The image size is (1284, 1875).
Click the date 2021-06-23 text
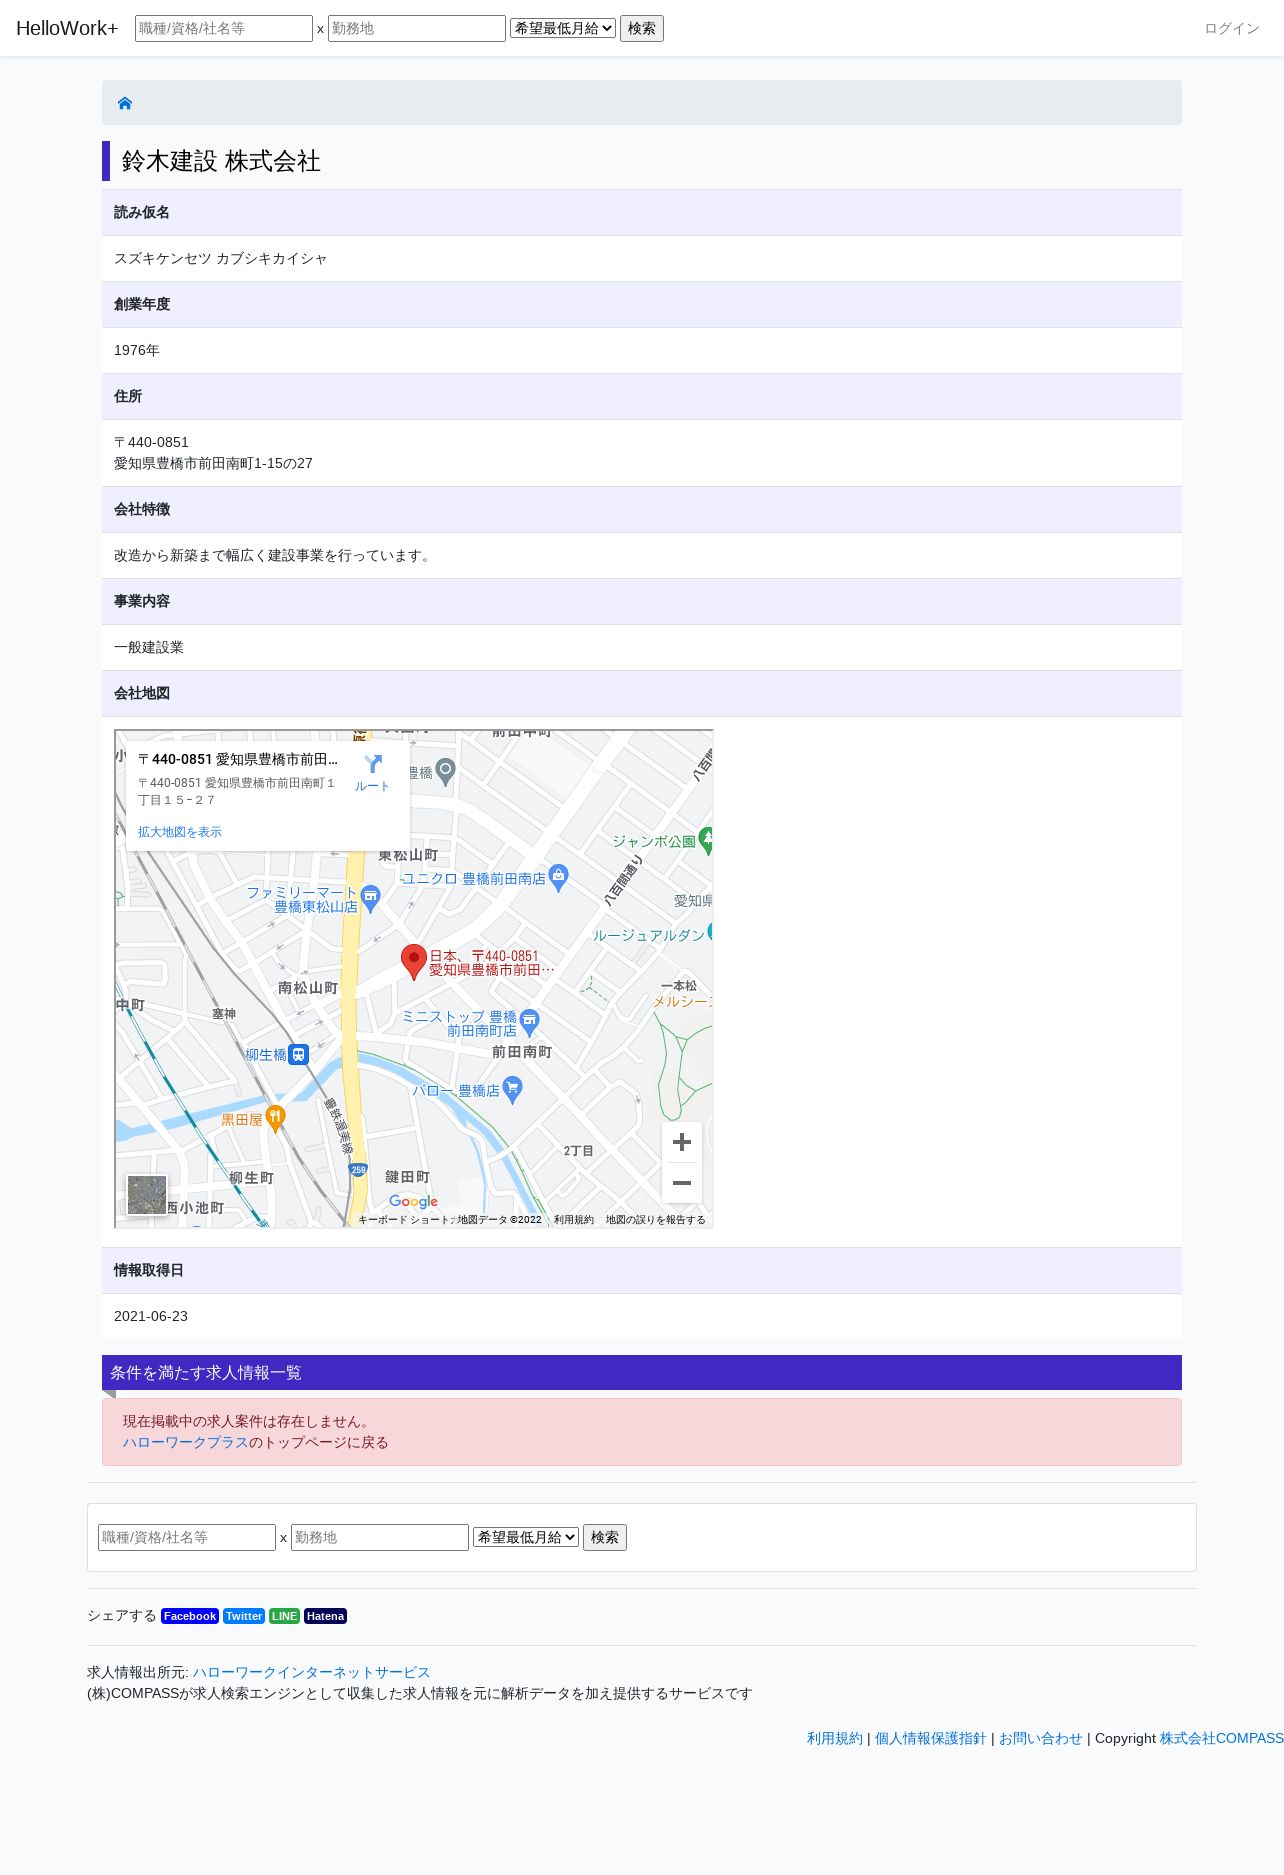pos(151,1316)
